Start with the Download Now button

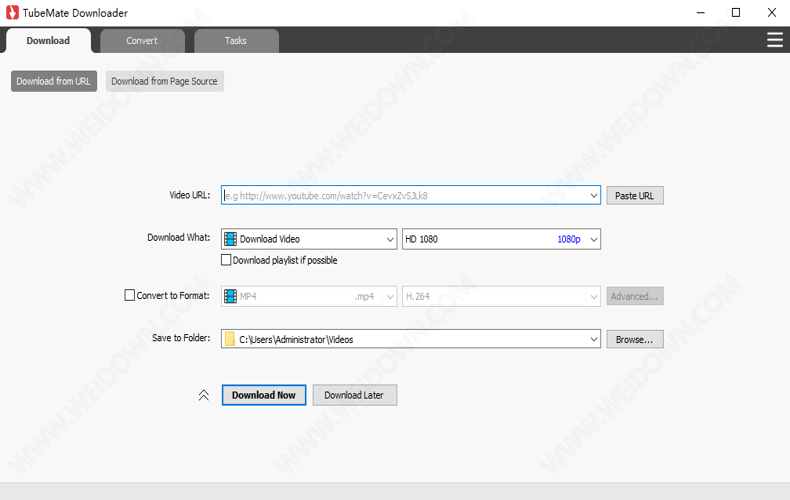tap(264, 395)
